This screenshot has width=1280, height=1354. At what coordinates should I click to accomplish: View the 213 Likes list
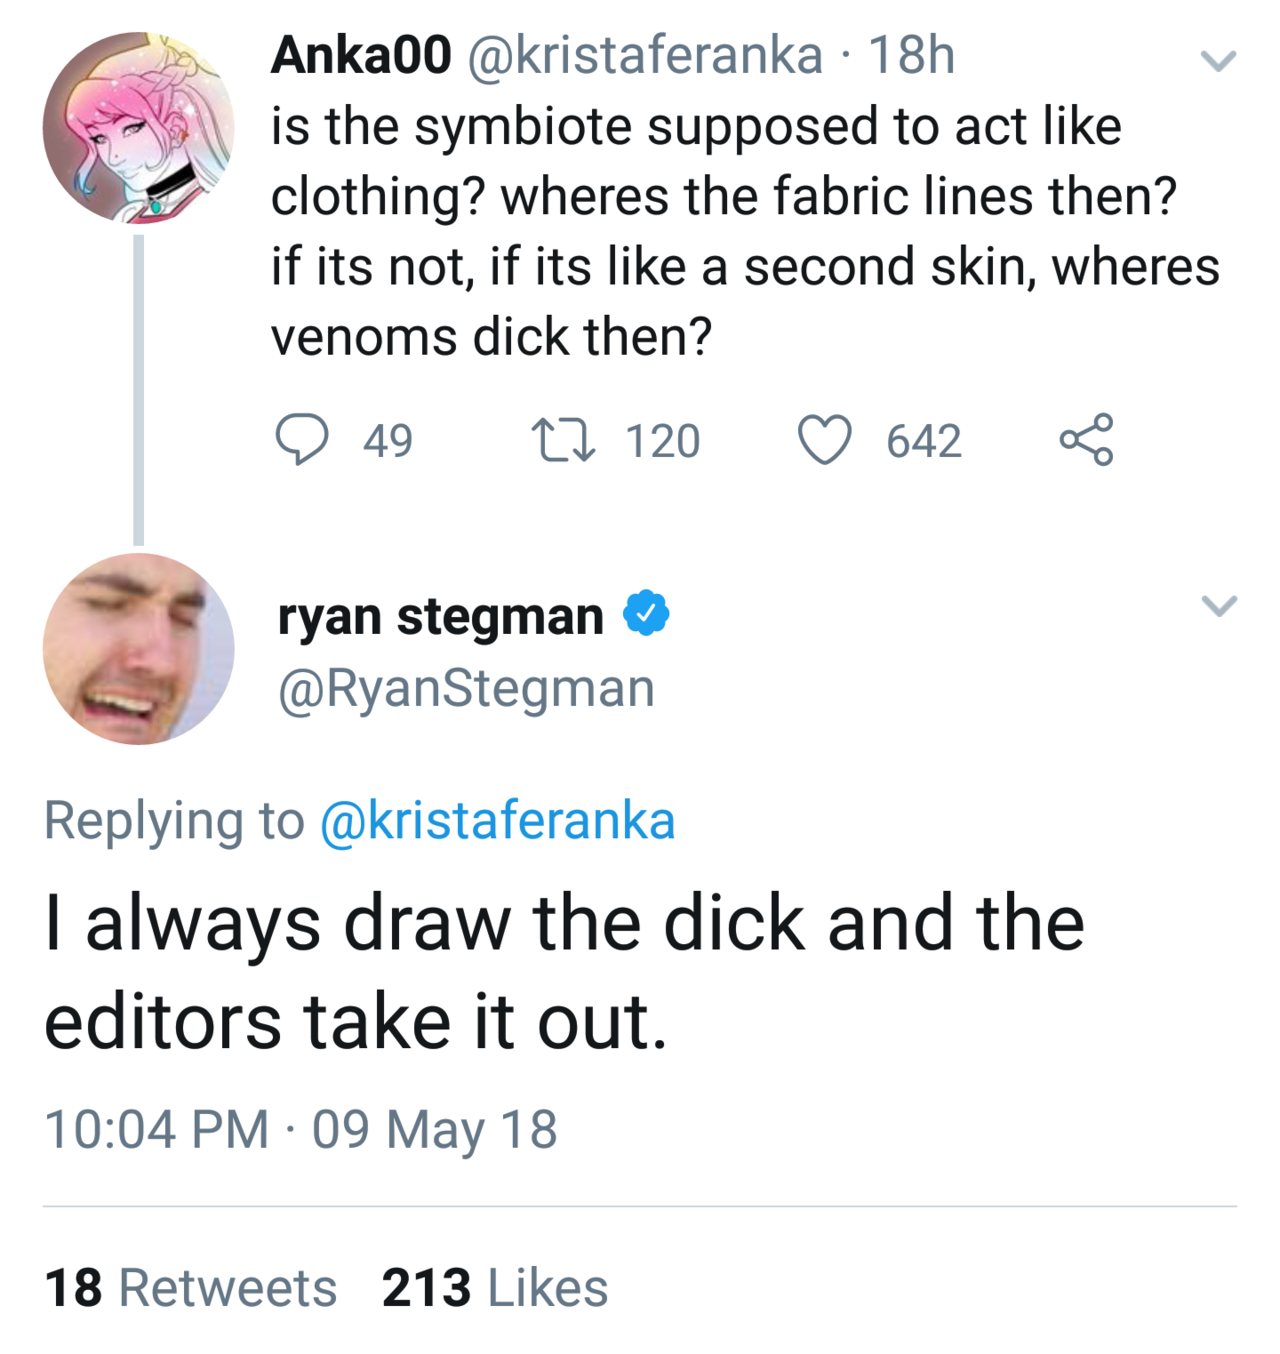pos(495,1287)
